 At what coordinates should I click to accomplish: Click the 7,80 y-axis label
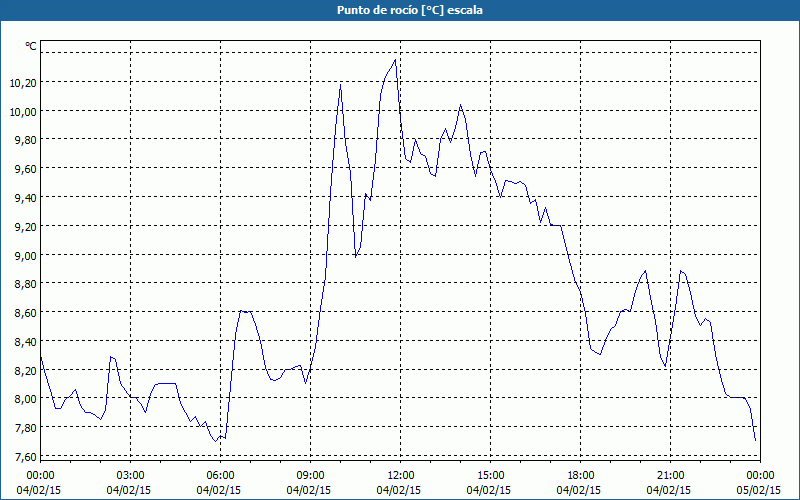coord(26,428)
